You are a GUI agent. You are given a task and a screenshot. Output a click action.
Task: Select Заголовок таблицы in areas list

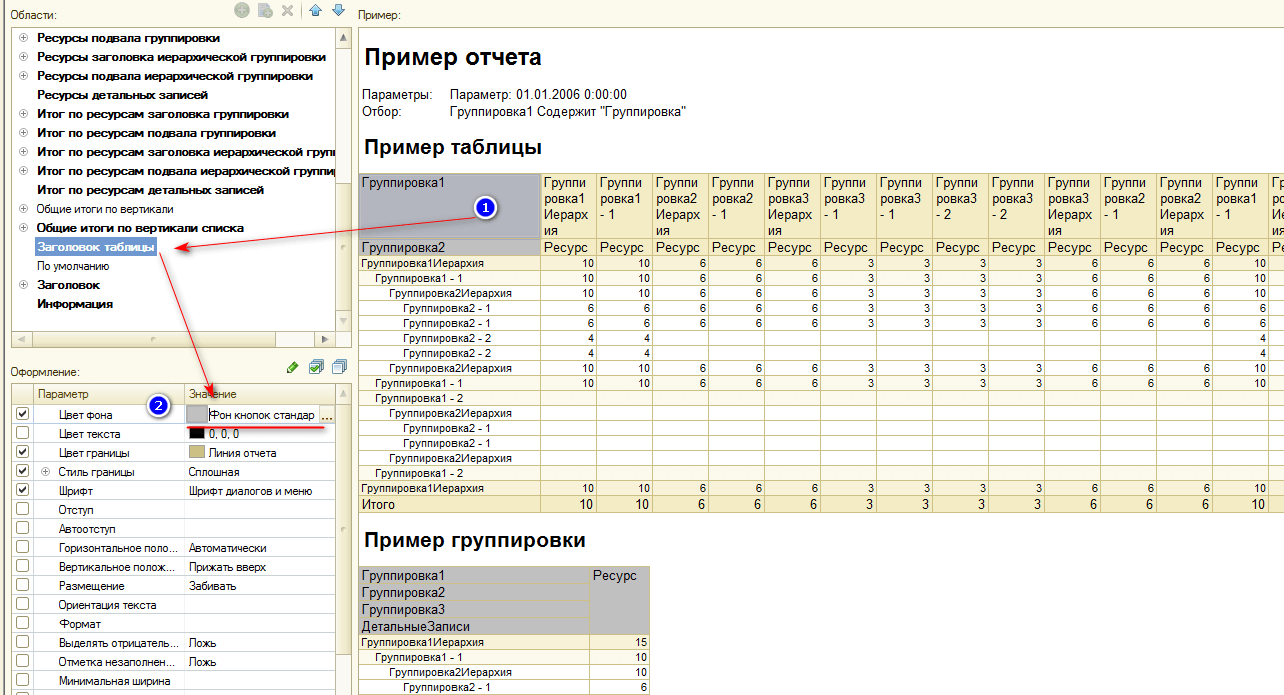(x=96, y=247)
